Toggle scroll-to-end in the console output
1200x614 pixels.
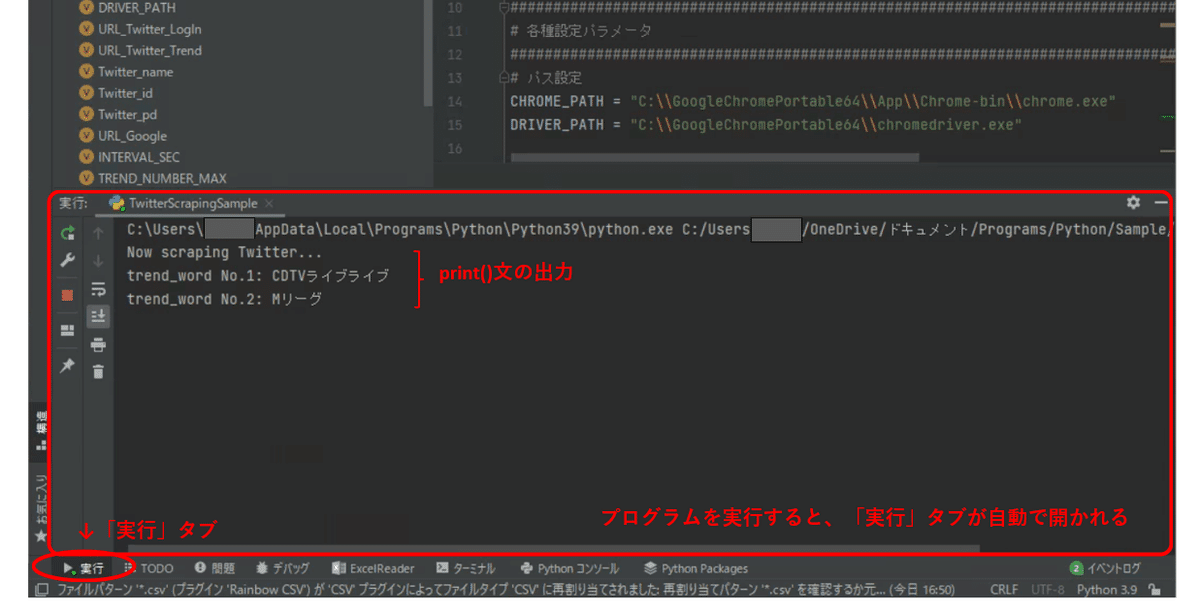pyautogui.click(x=98, y=316)
